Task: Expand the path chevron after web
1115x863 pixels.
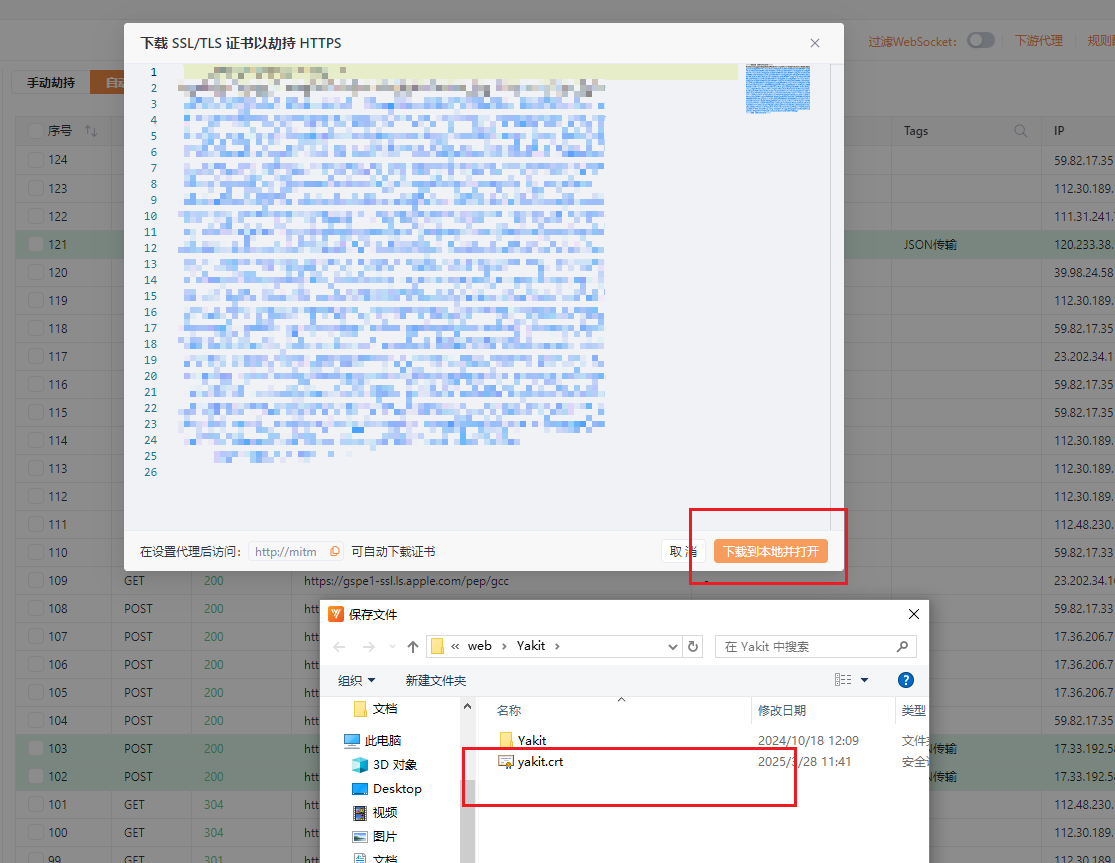Action: [504, 646]
